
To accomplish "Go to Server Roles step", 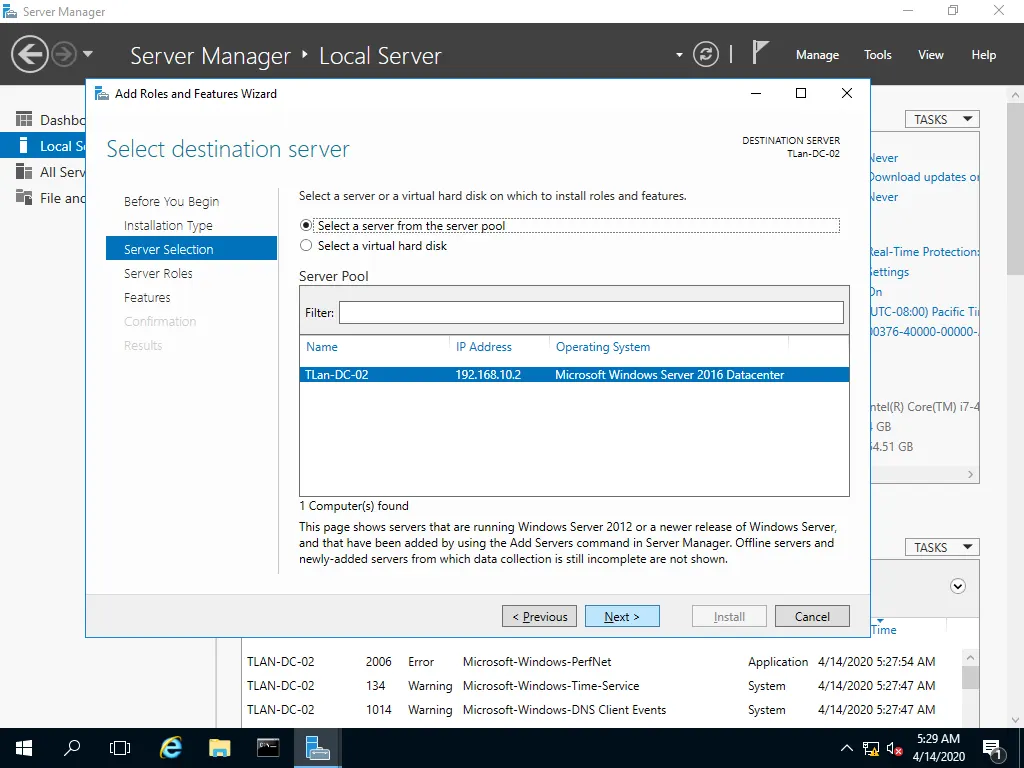I will [158, 273].
